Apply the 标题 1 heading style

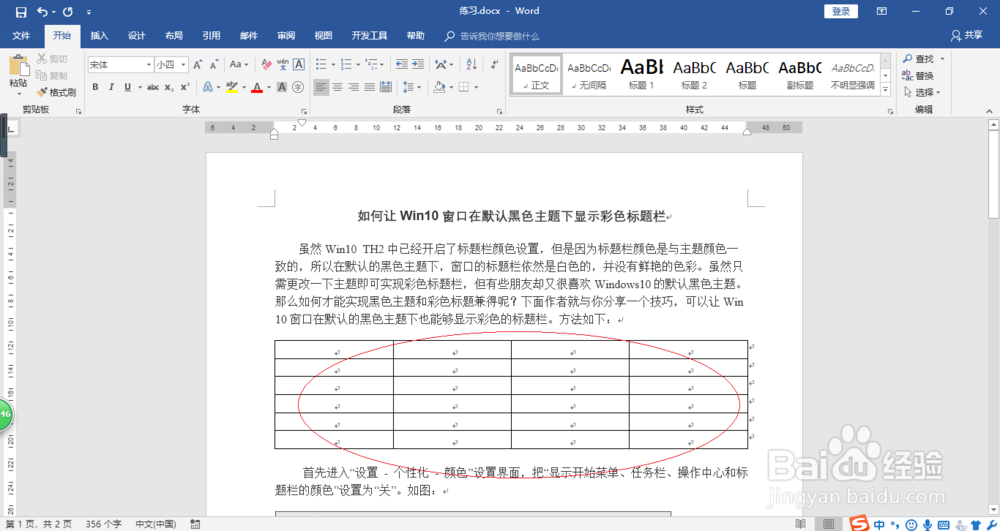[642, 75]
